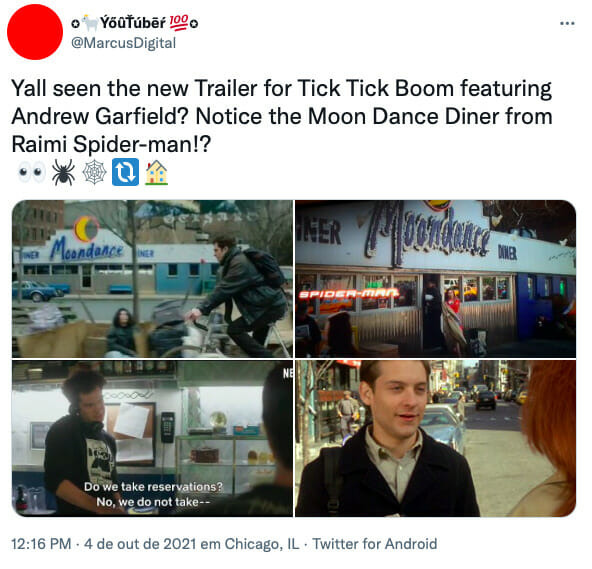
Task: Open Moondance Diner Spider-Man storefront image
Action: (x=435, y=279)
